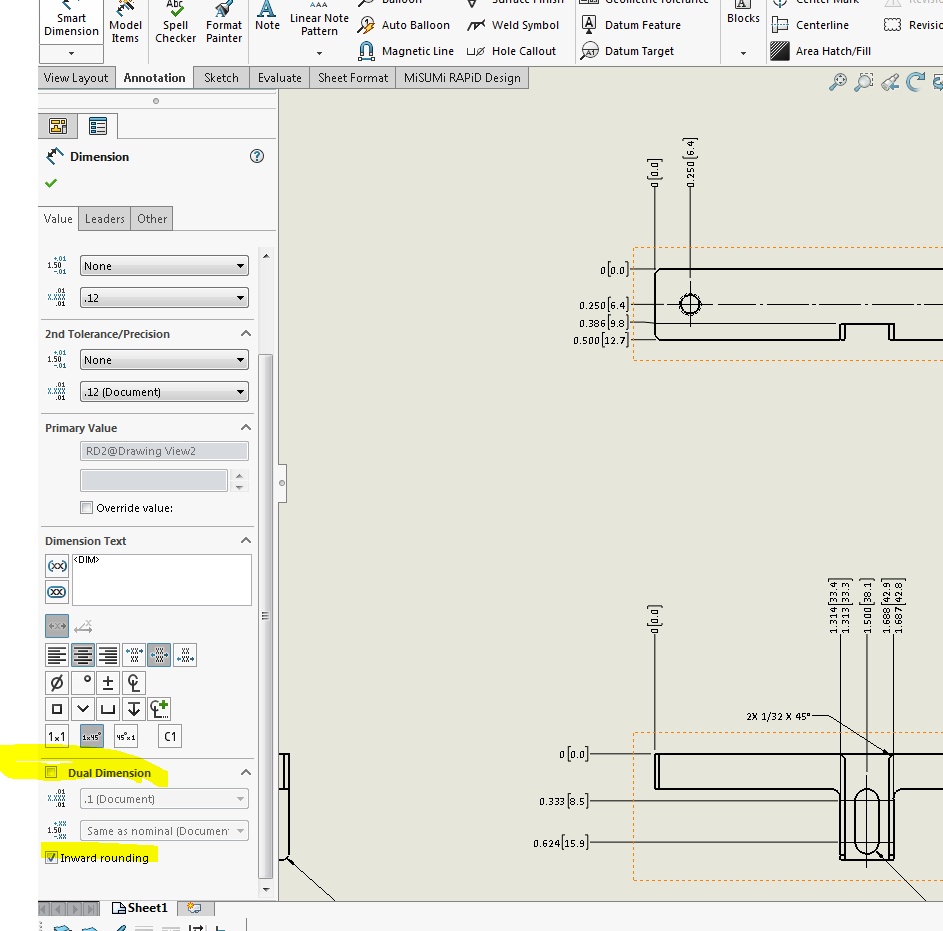The height and width of the screenshot is (931, 943).
Task: Select the Magnetic Line tool
Action: pos(405,51)
